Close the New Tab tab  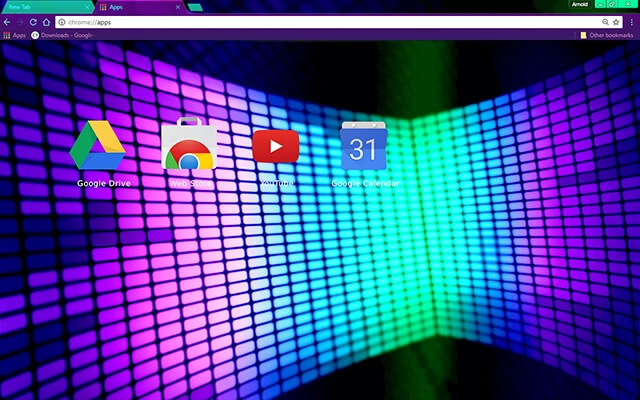(87, 7)
